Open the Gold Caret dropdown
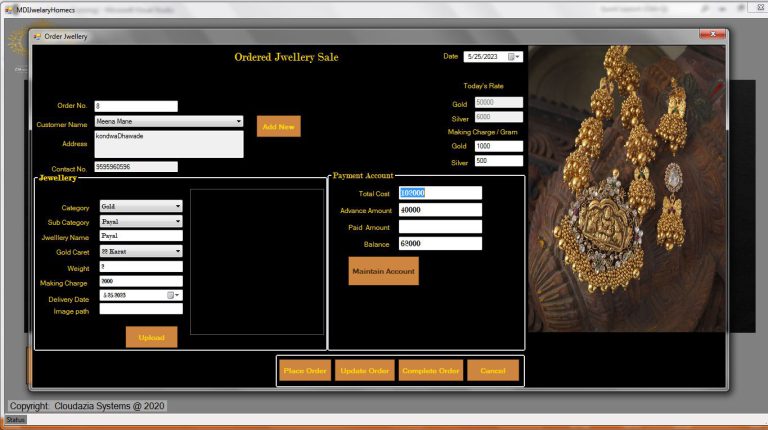Image resolution: width=768 pixels, height=430 pixels. click(x=178, y=252)
